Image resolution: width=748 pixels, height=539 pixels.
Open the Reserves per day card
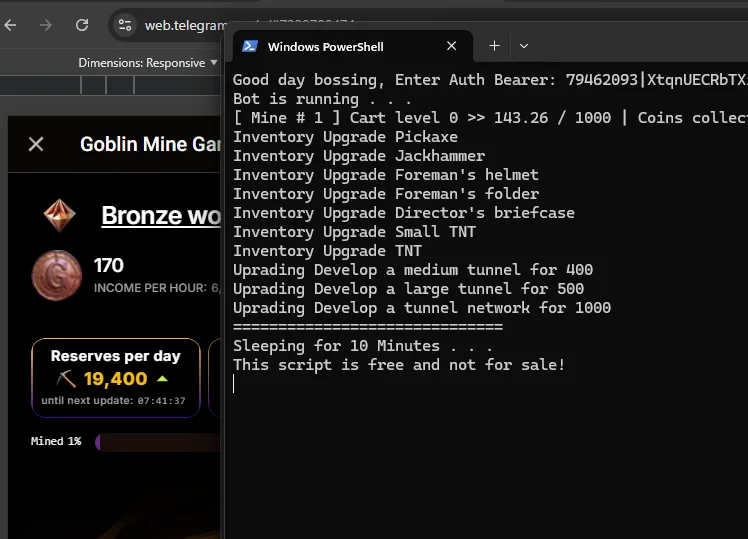pyautogui.click(x=116, y=378)
